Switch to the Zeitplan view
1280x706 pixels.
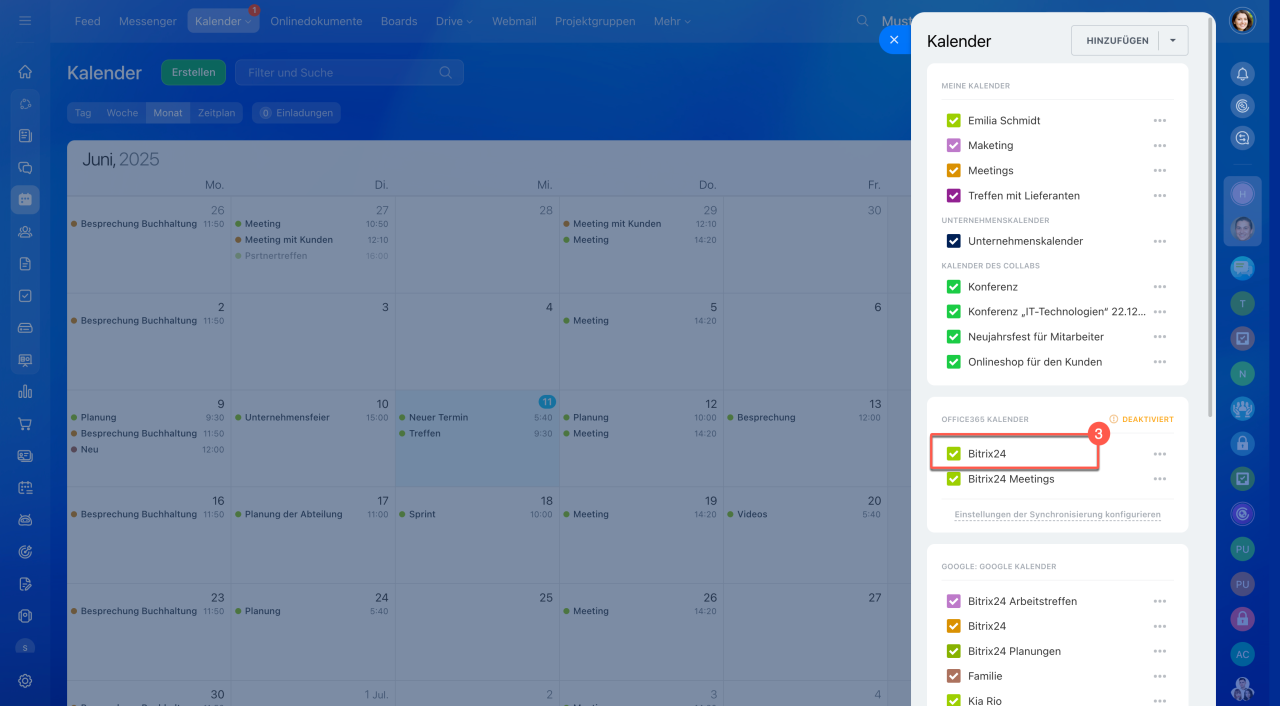(x=216, y=113)
